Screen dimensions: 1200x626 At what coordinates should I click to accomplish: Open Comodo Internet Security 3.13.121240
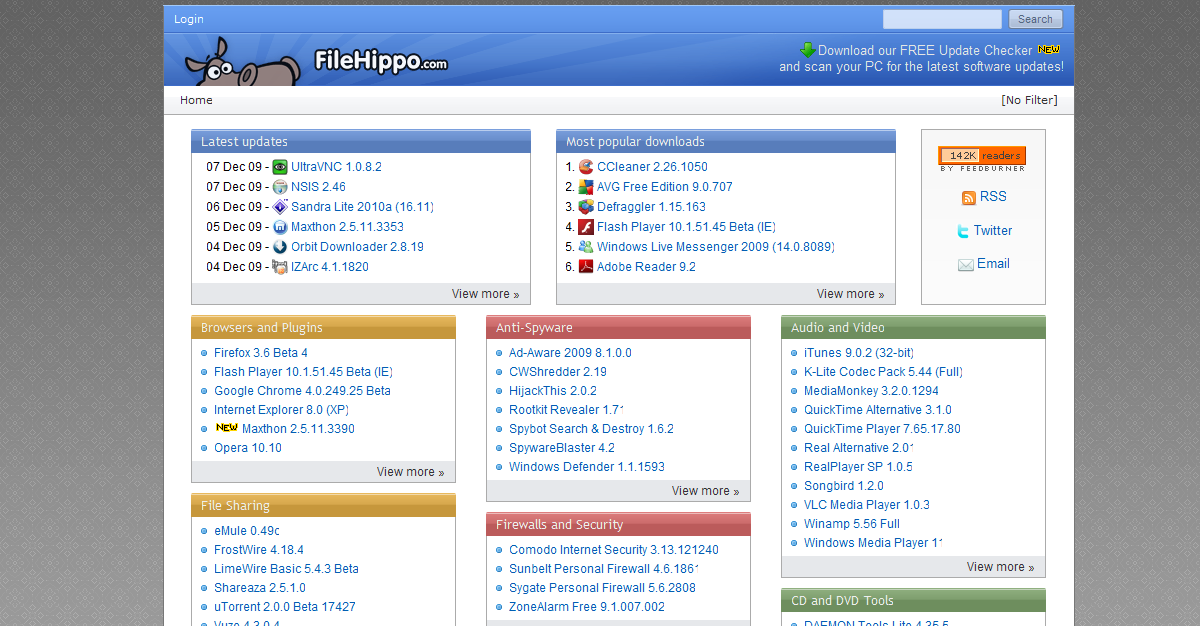click(x=614, y=550)
